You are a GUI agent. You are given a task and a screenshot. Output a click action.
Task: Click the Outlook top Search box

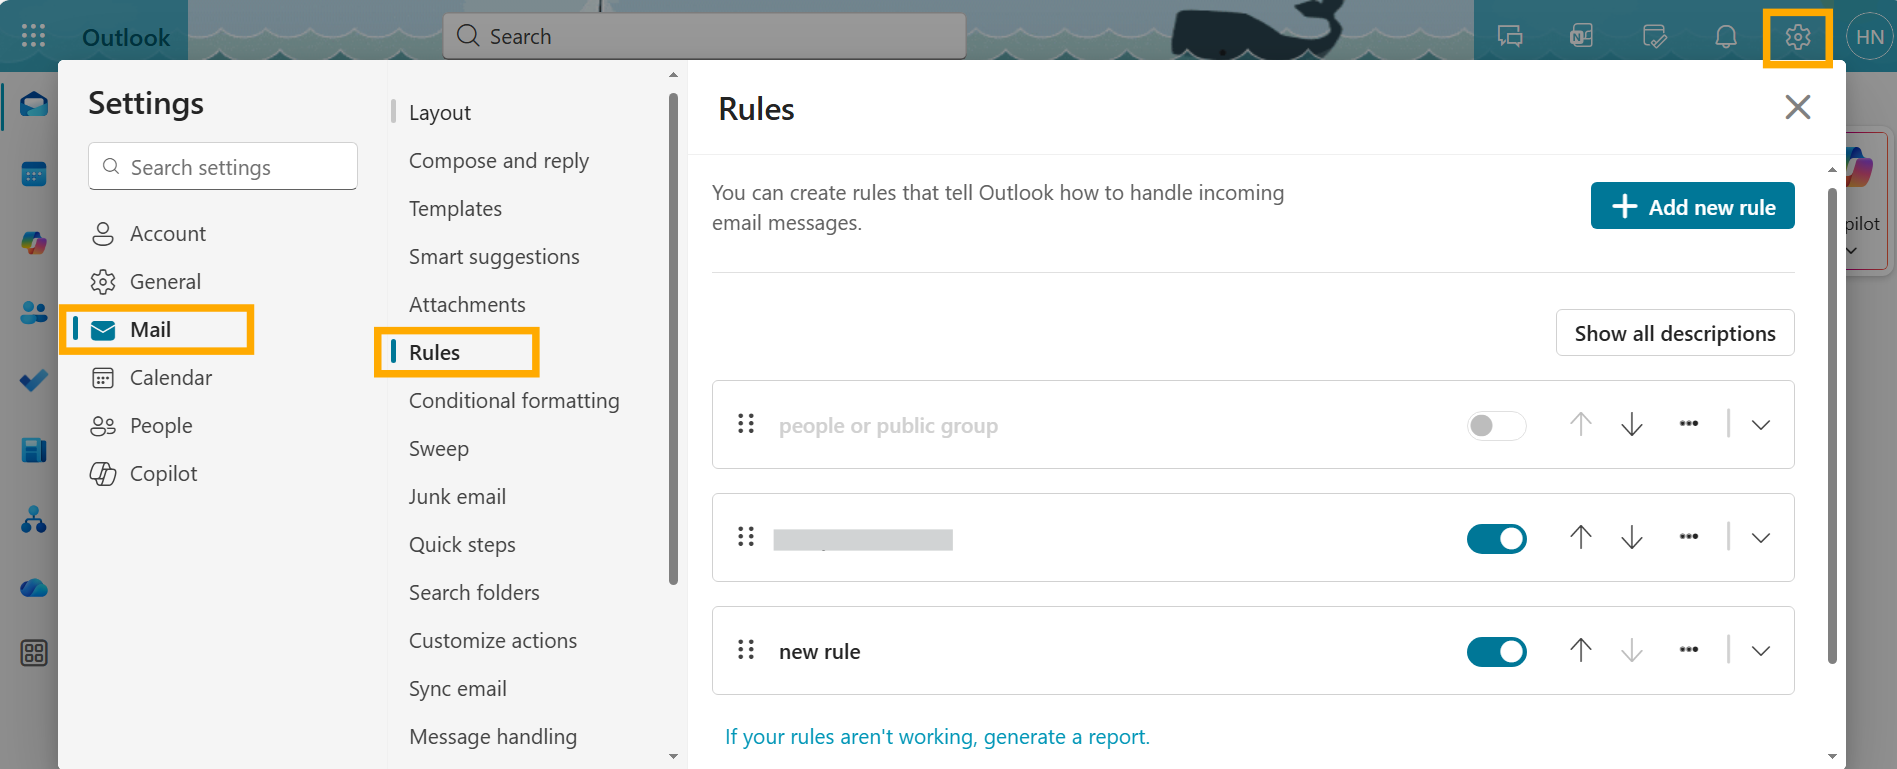click(x=704, y=36)
